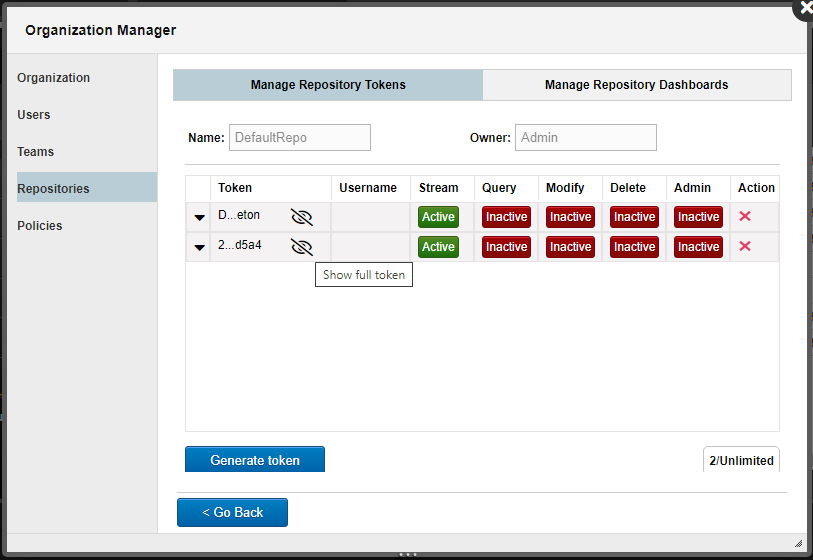Open the Teams section

pos(35,151)
